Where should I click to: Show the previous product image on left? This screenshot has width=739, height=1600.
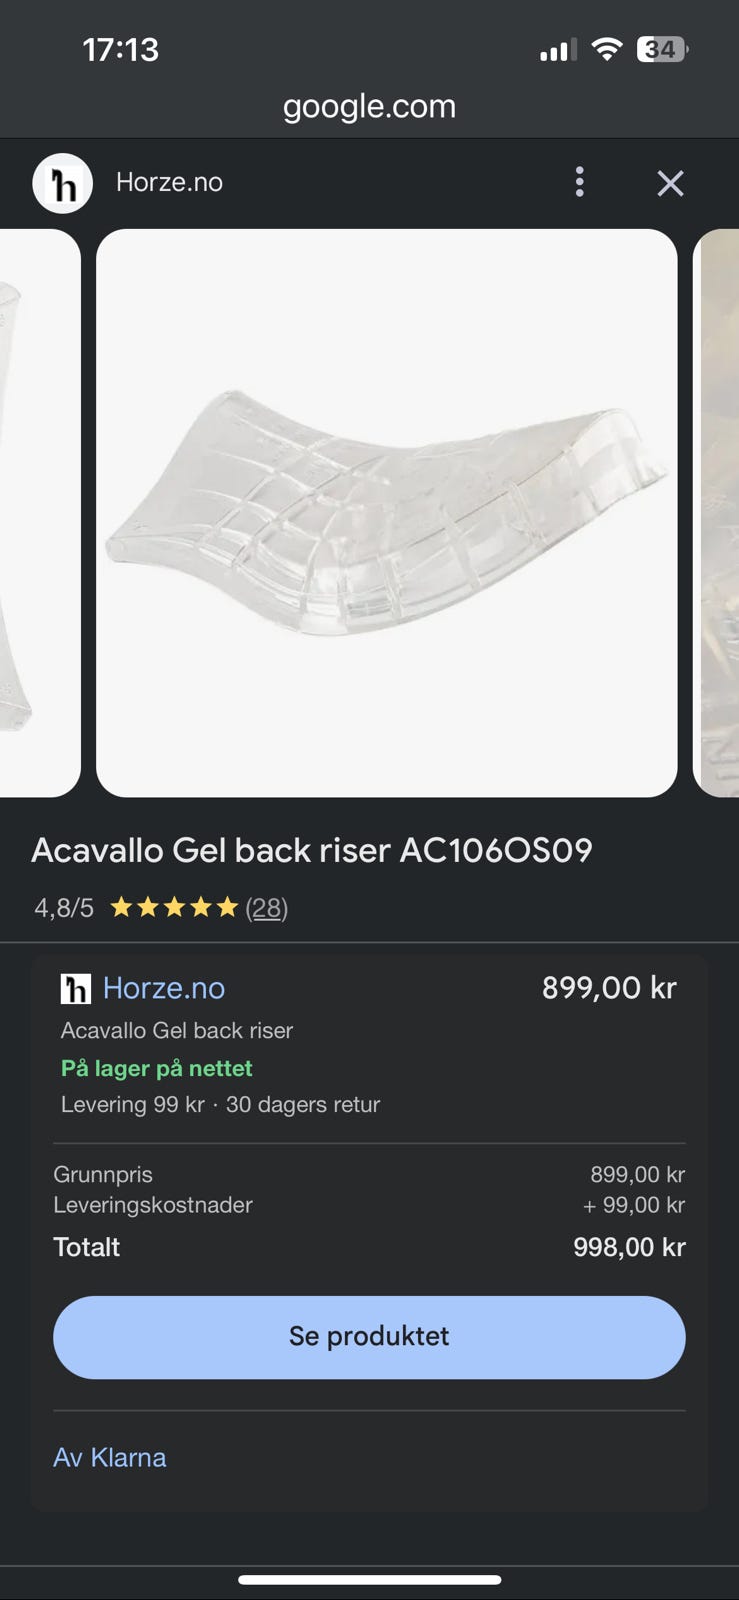click(x=40, y=513)
